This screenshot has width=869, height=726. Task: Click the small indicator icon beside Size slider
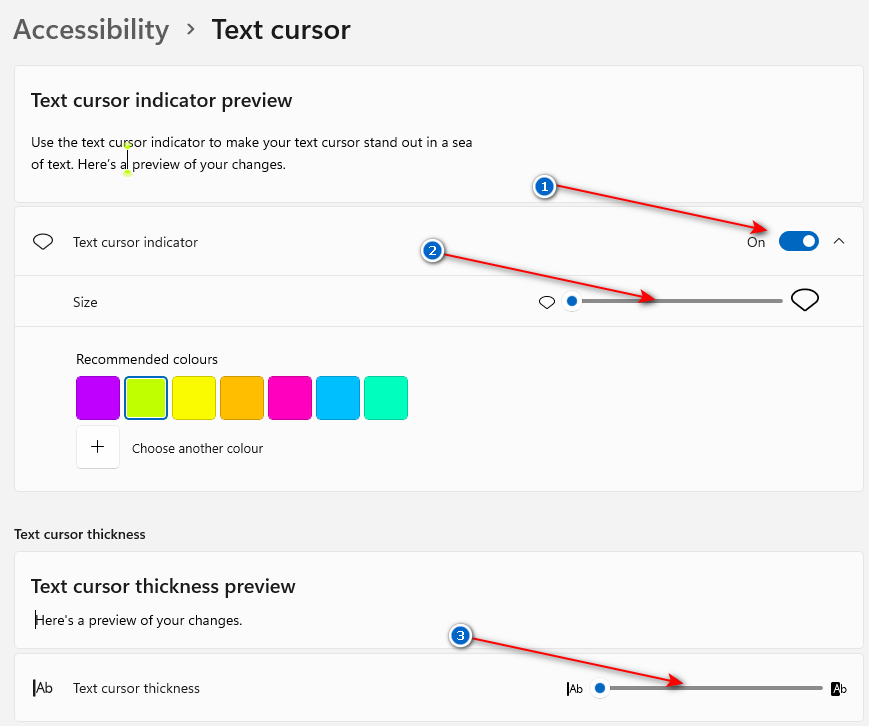point(547,302)
